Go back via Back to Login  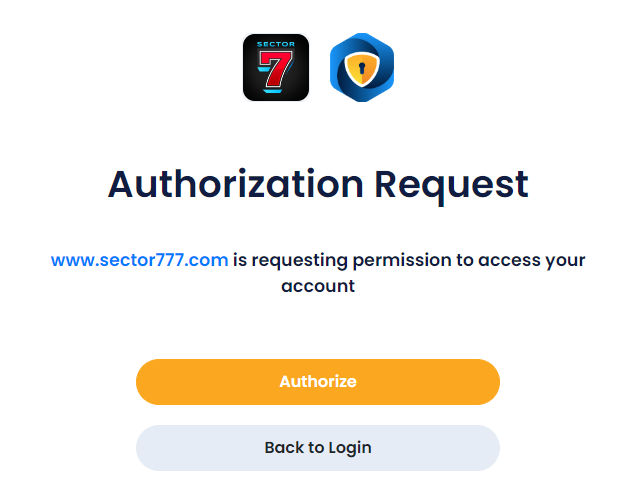317,447
